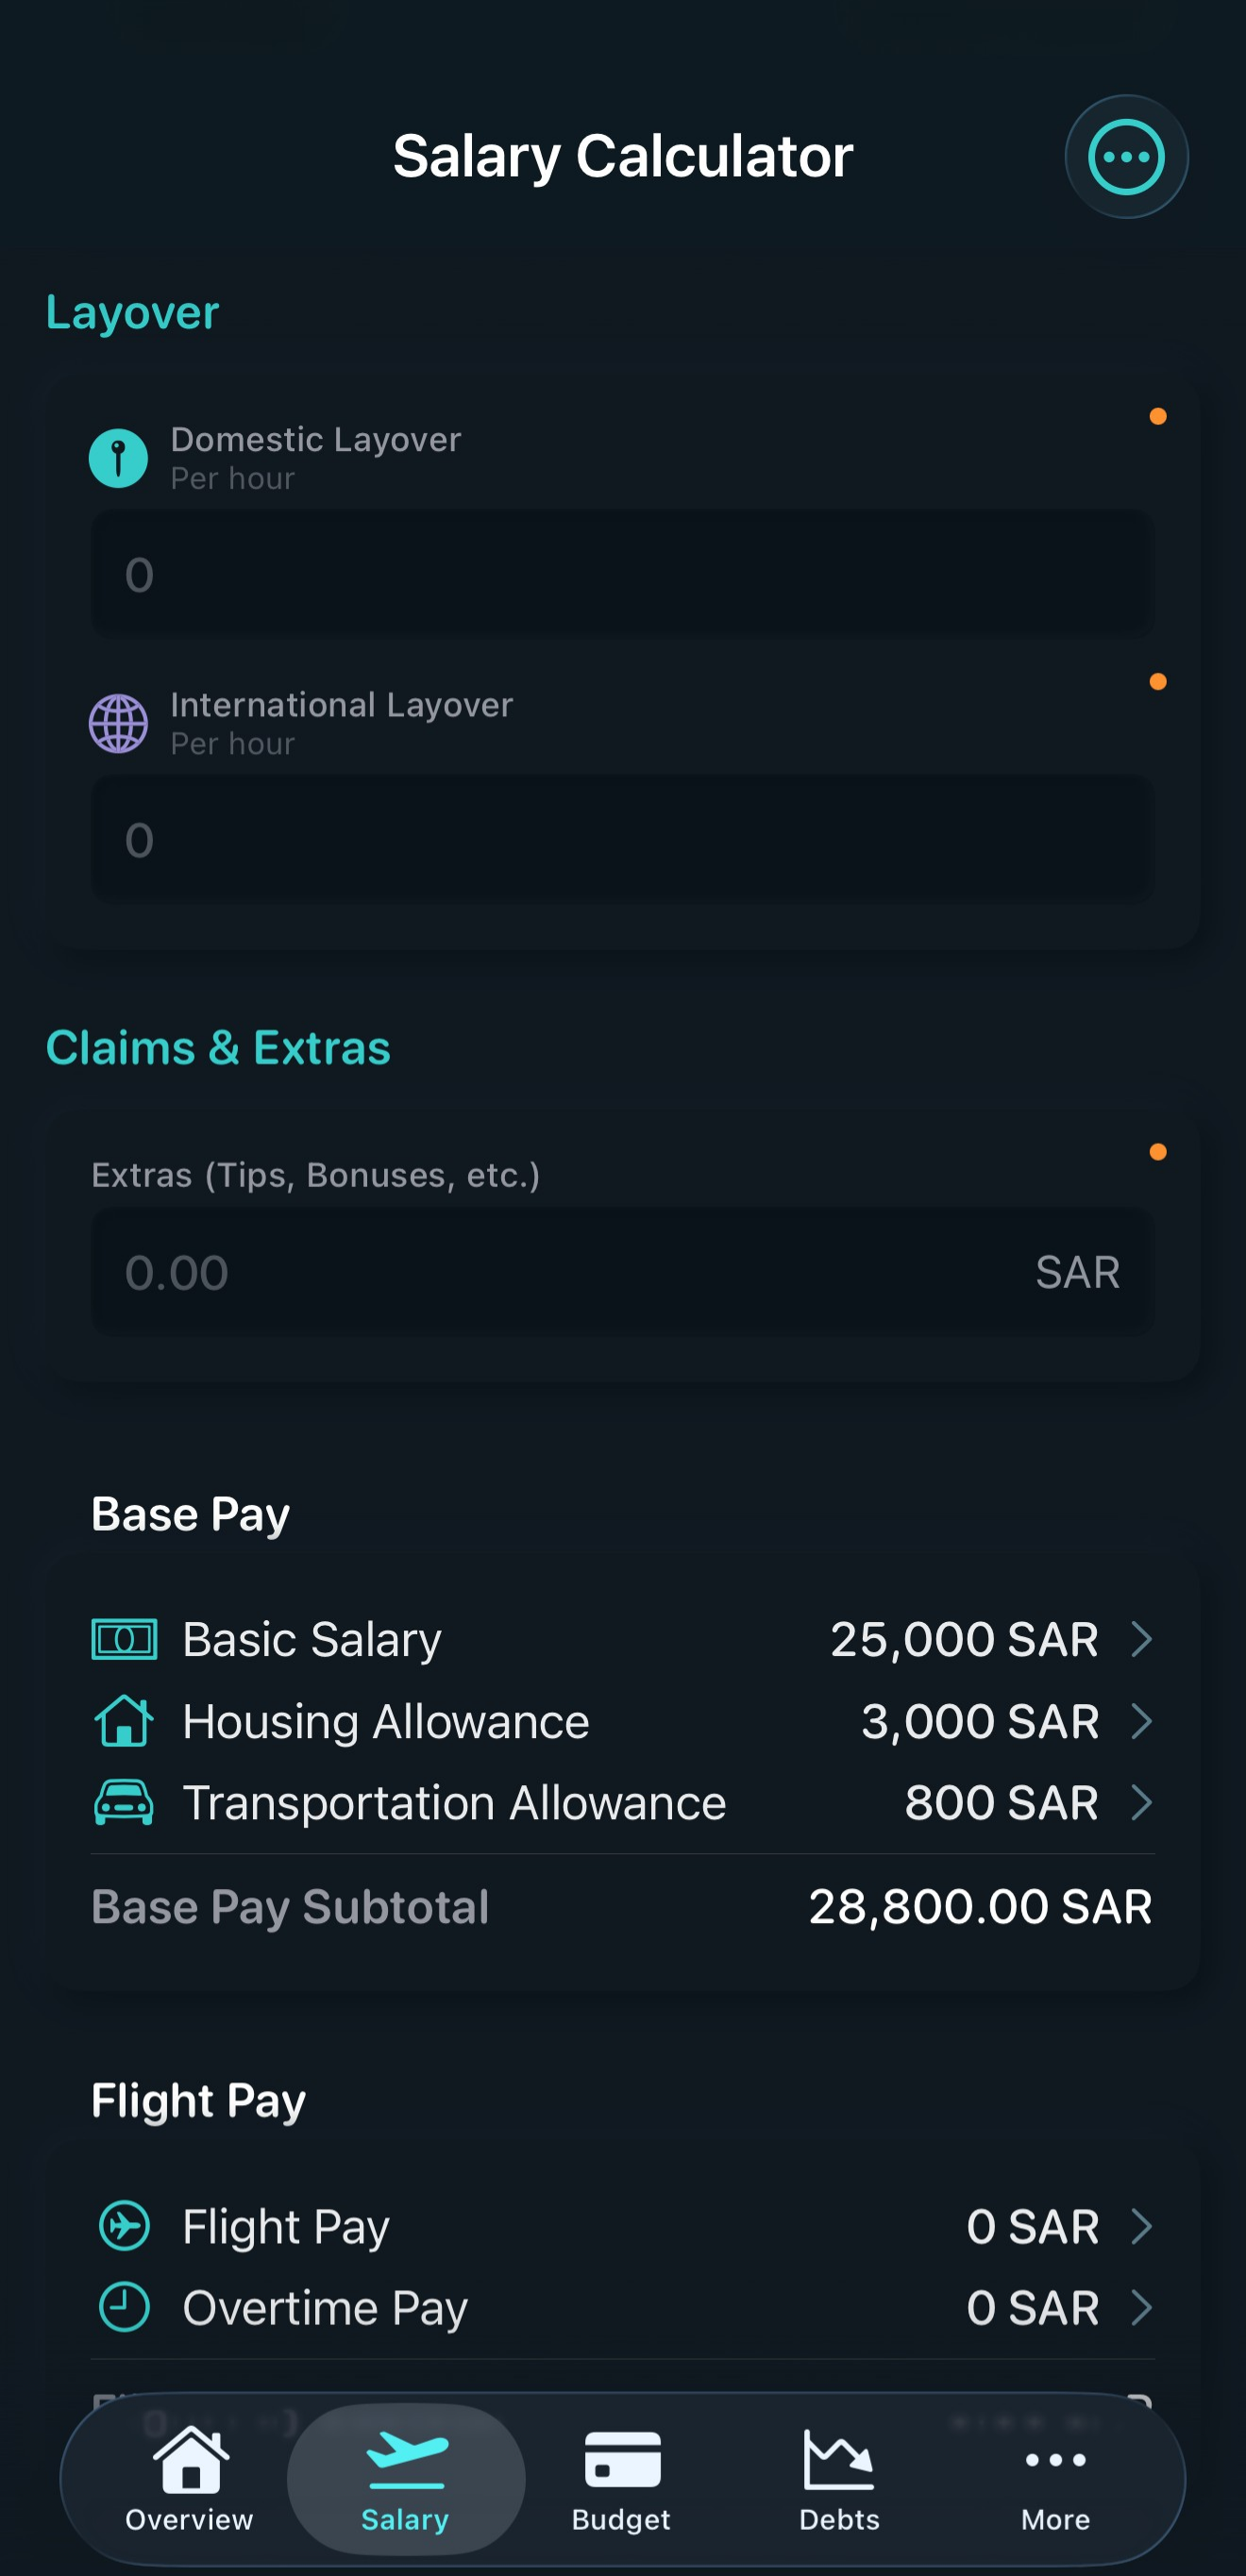Switch to the Overview tab

(189, 2478)
